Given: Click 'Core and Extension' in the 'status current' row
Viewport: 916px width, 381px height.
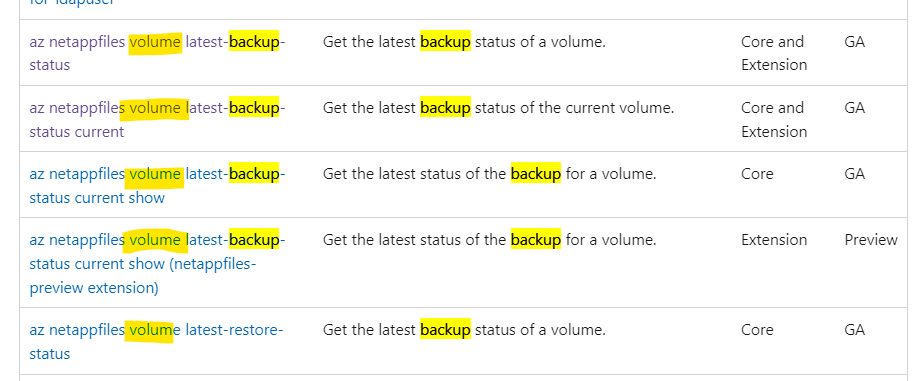Looking at the screenshot, I should coord(774,120).
